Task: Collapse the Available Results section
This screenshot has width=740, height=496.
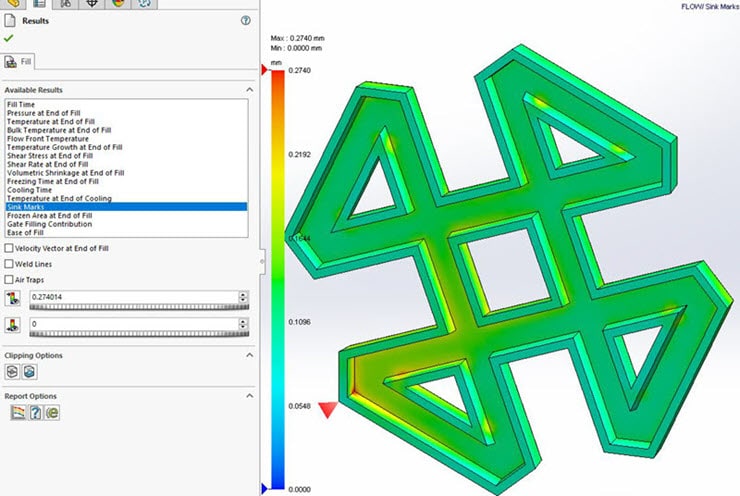Action: pos(250,90)
